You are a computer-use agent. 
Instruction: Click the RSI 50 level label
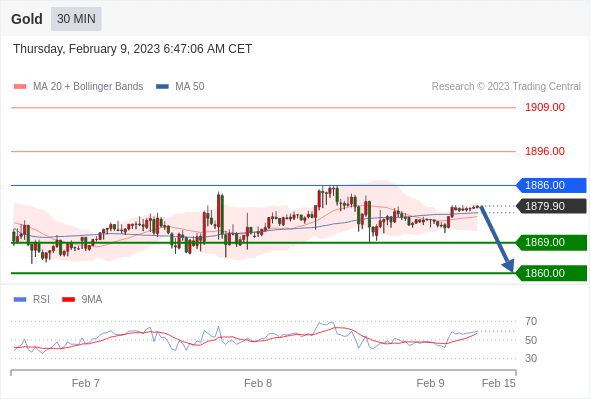pyautogui.click(x=531, y=340)
